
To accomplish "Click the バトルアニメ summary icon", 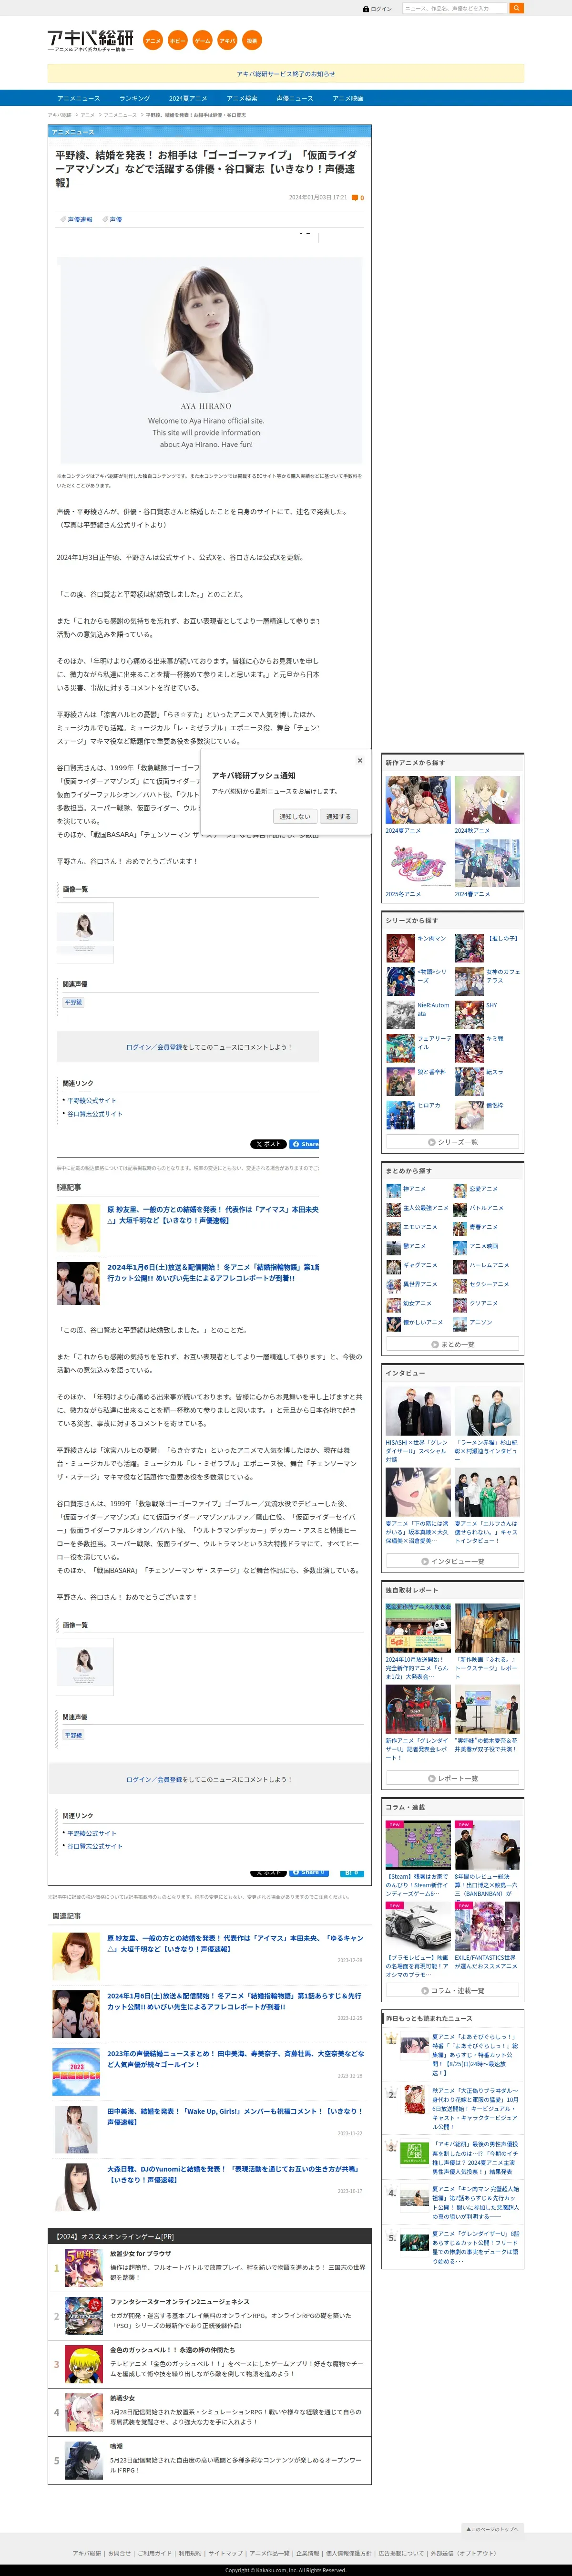I will point(460,1209).
